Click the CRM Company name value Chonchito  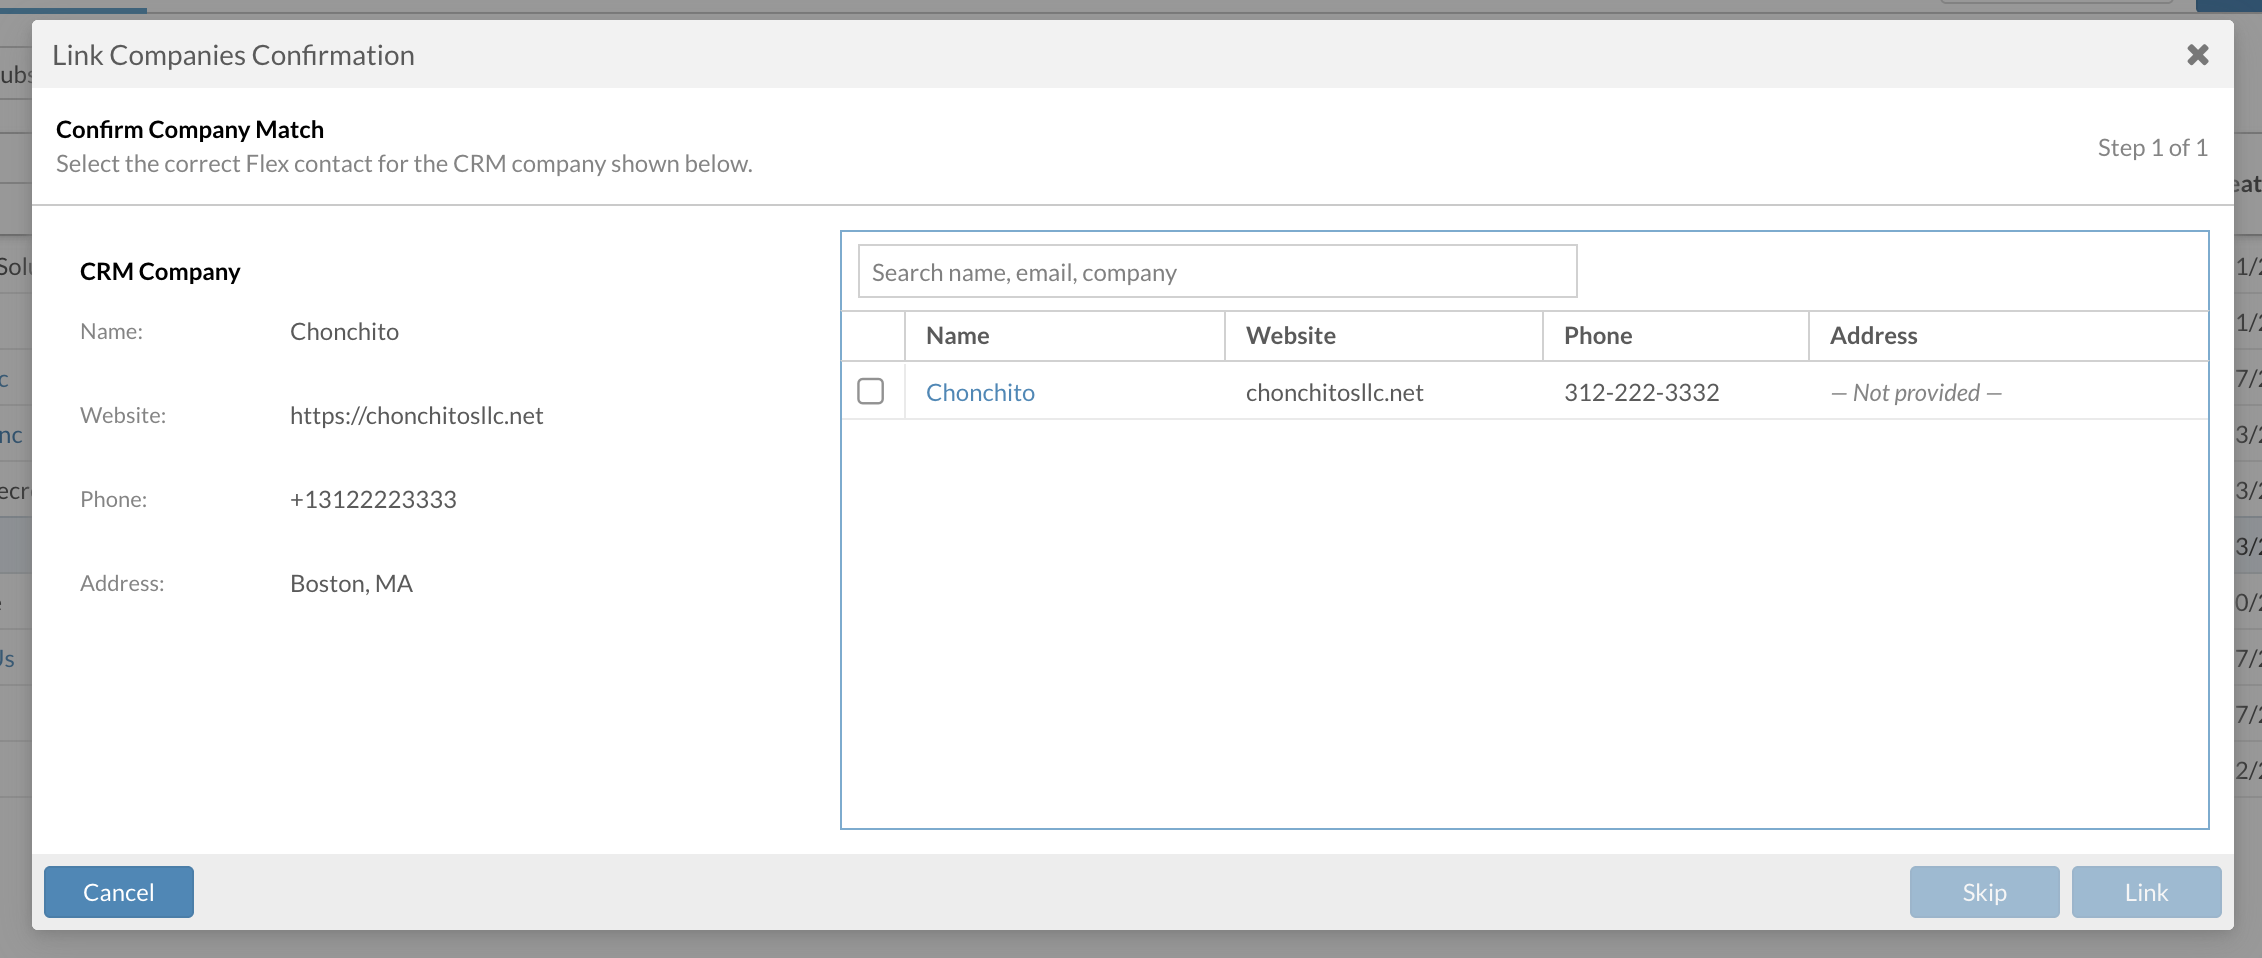(344, 332)
